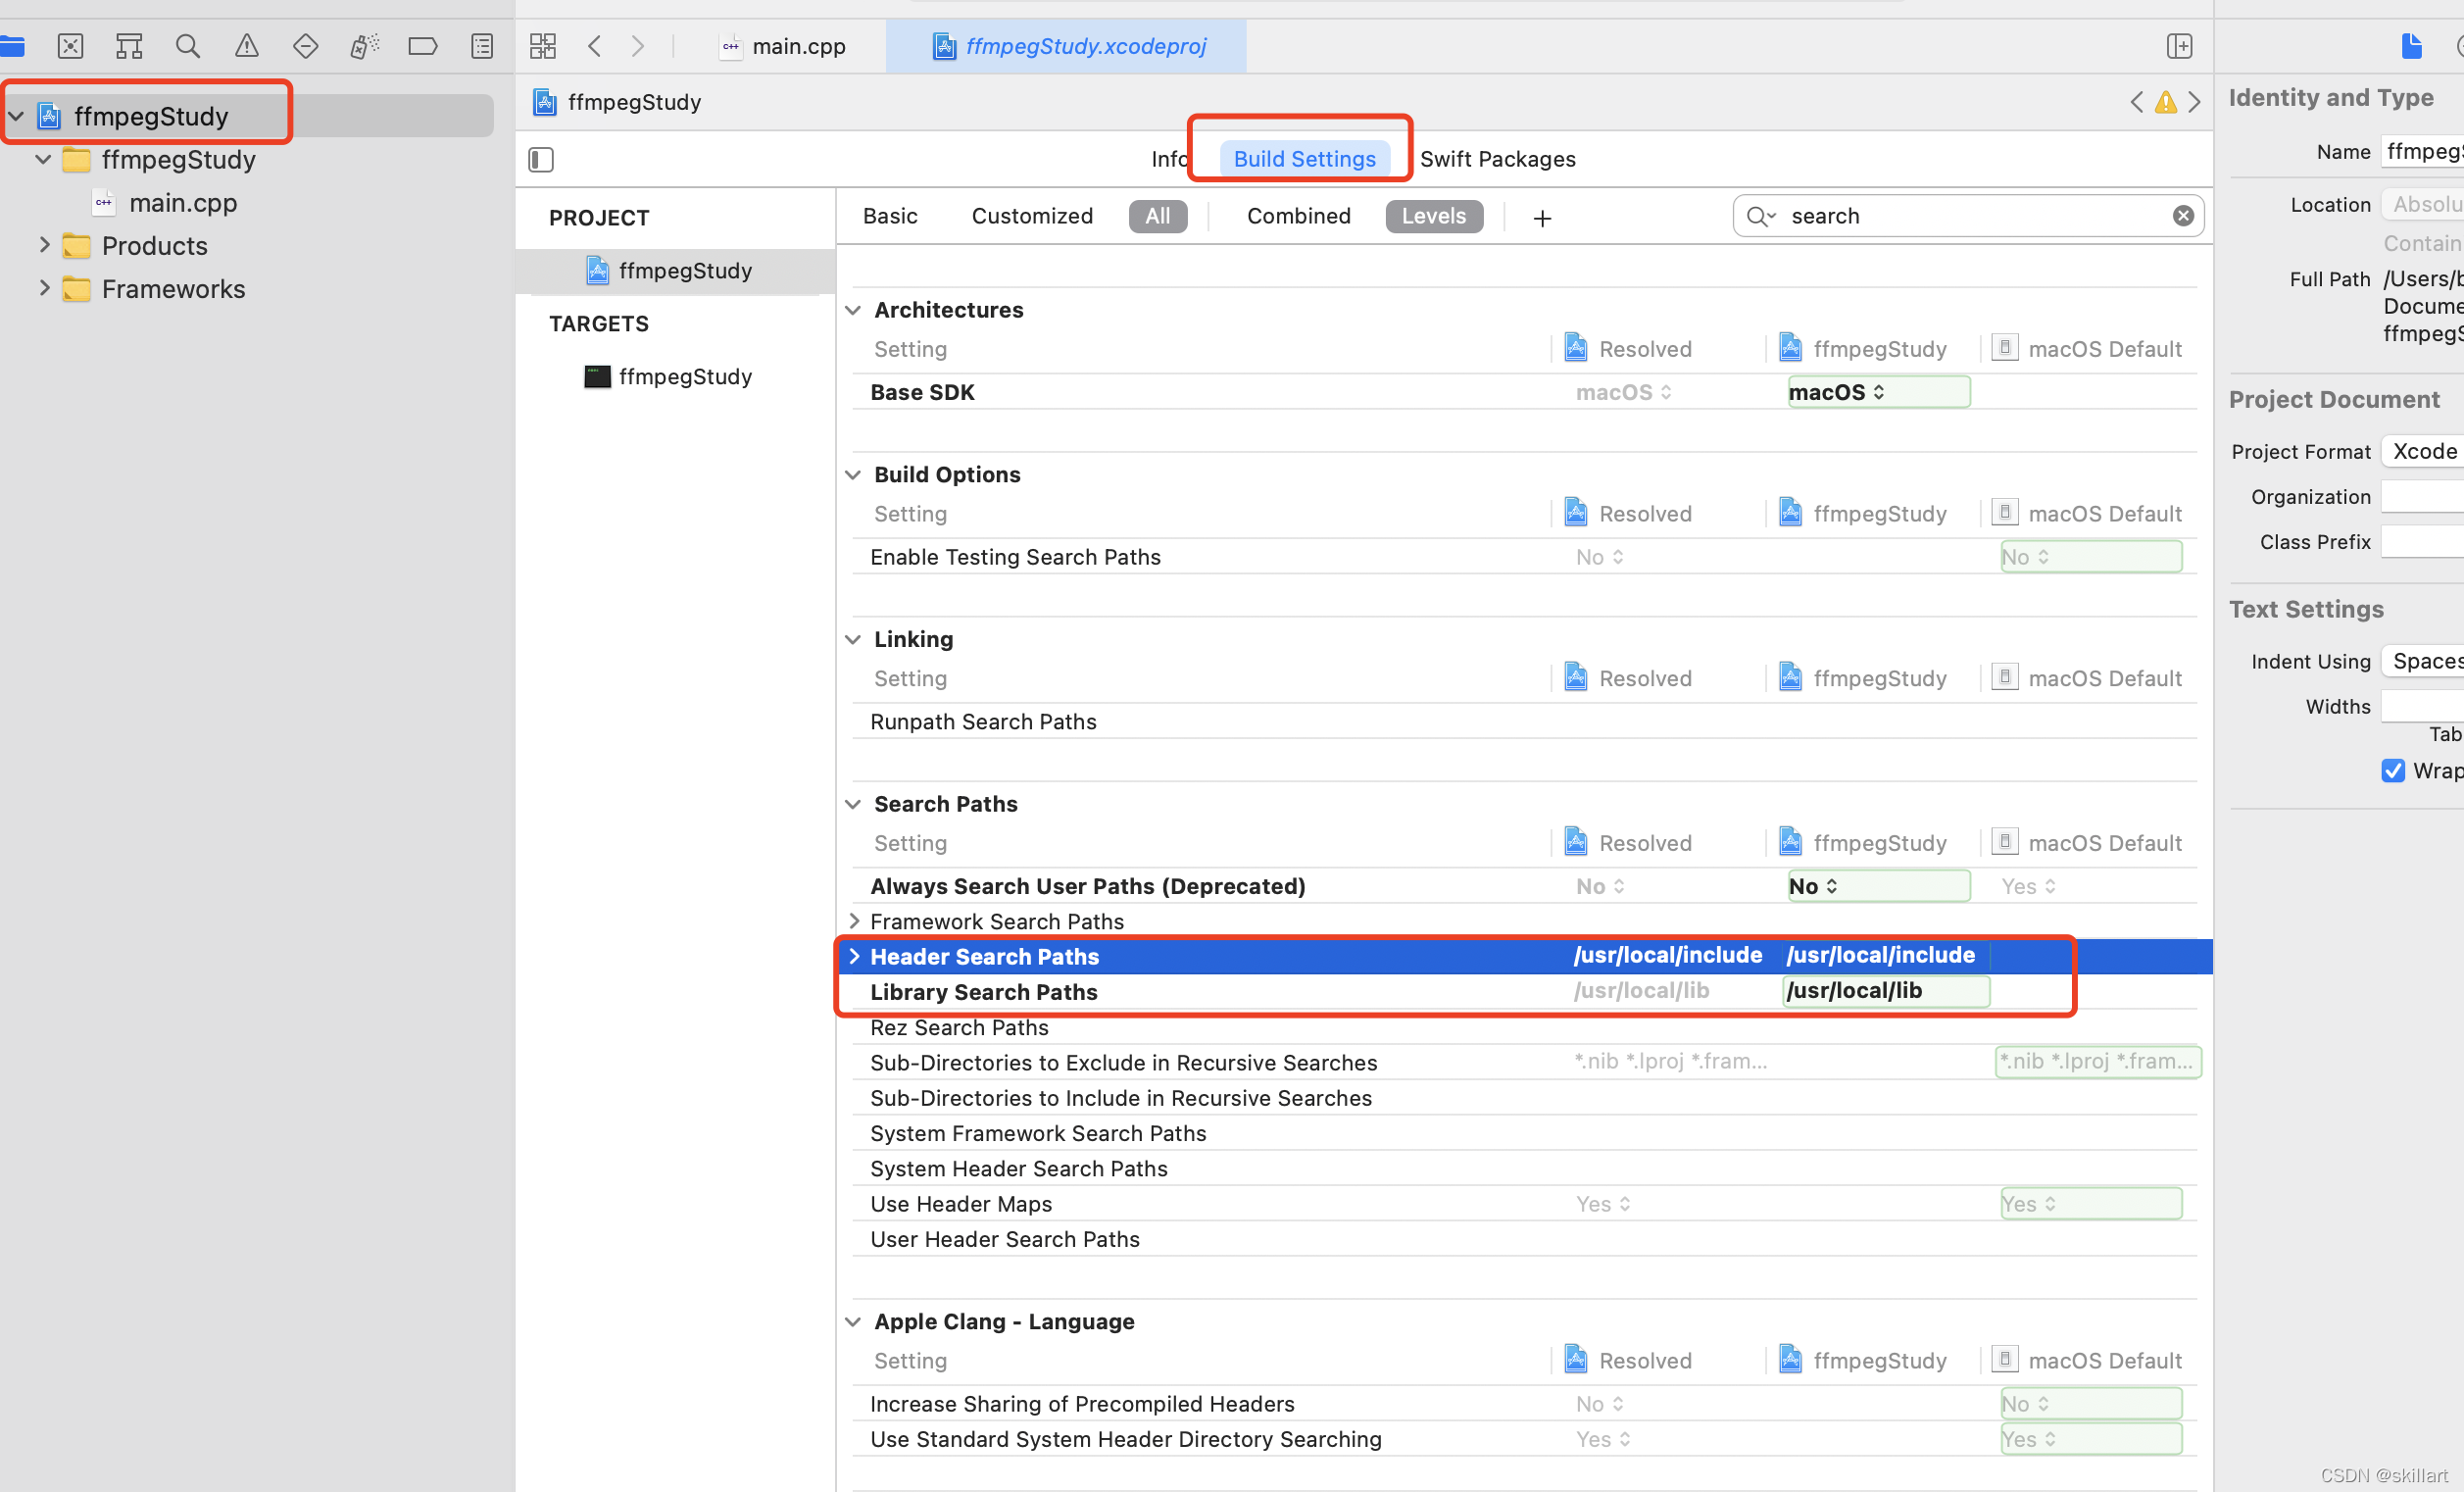Click the add editor split icon
Image resolution: width=2464 pixels, height=1492 pixels.
pyautogui.click(x=2180, y=46)
